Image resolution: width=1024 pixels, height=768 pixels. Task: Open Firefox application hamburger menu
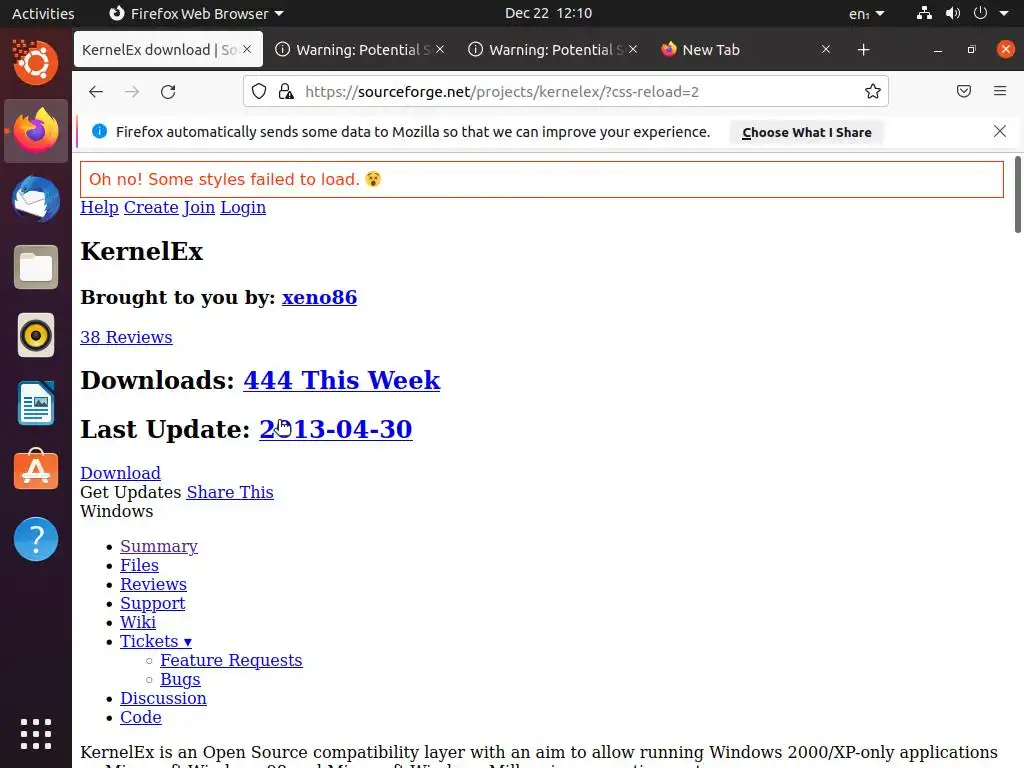tap(1000, 91)
